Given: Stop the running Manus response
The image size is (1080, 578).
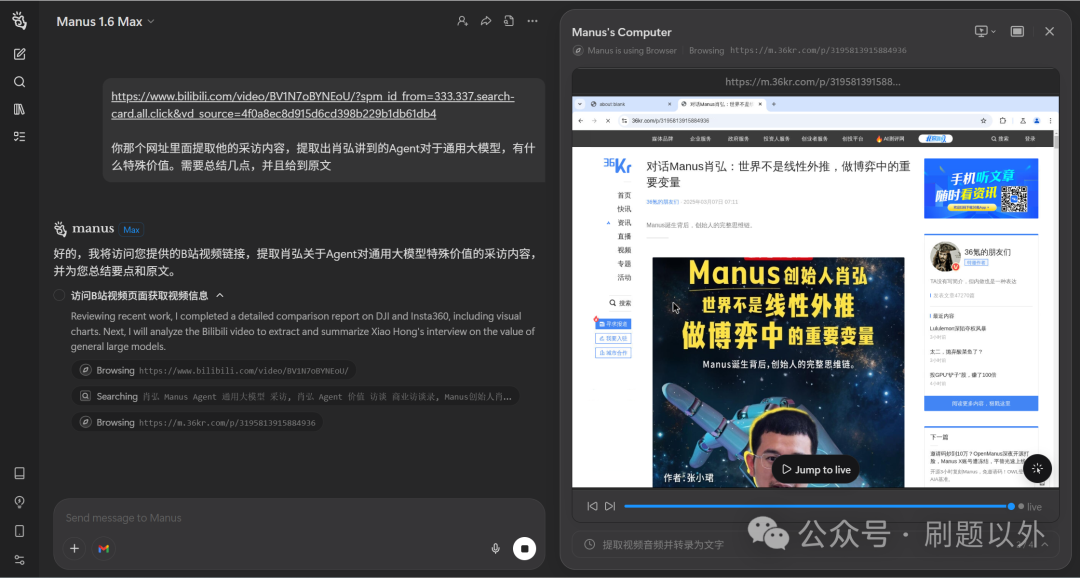Looking at the screenshot, I should click(525, 548).
